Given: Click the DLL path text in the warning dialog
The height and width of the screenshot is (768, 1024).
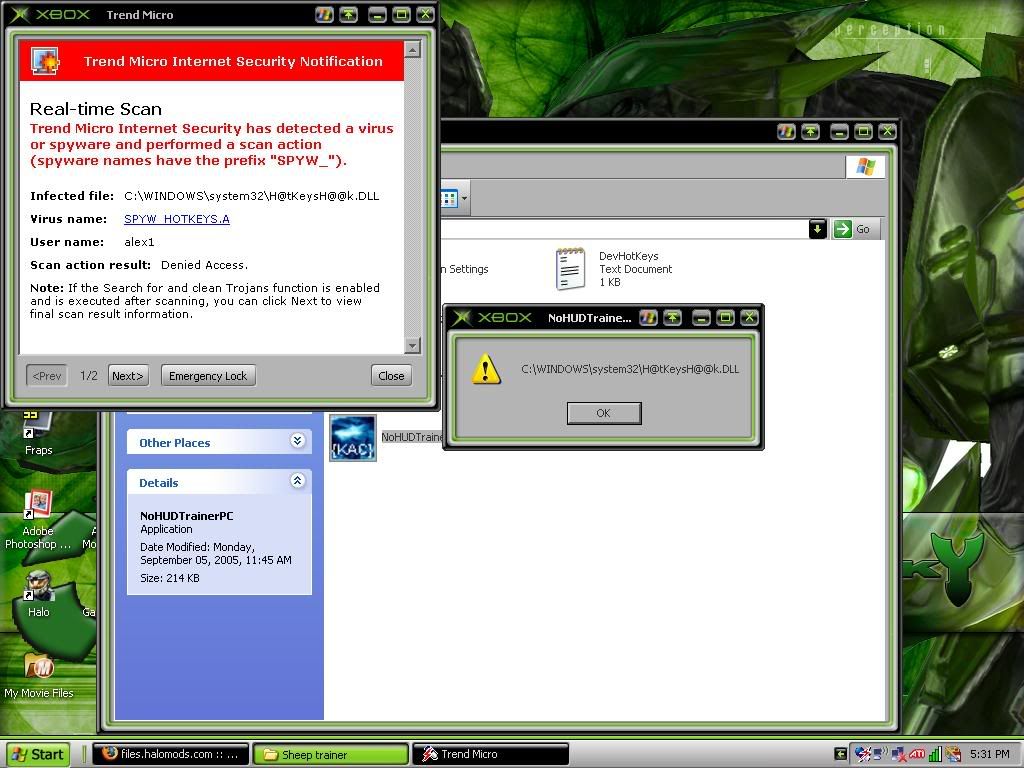Looking at the screenshot, I should [x=630, y=369].
